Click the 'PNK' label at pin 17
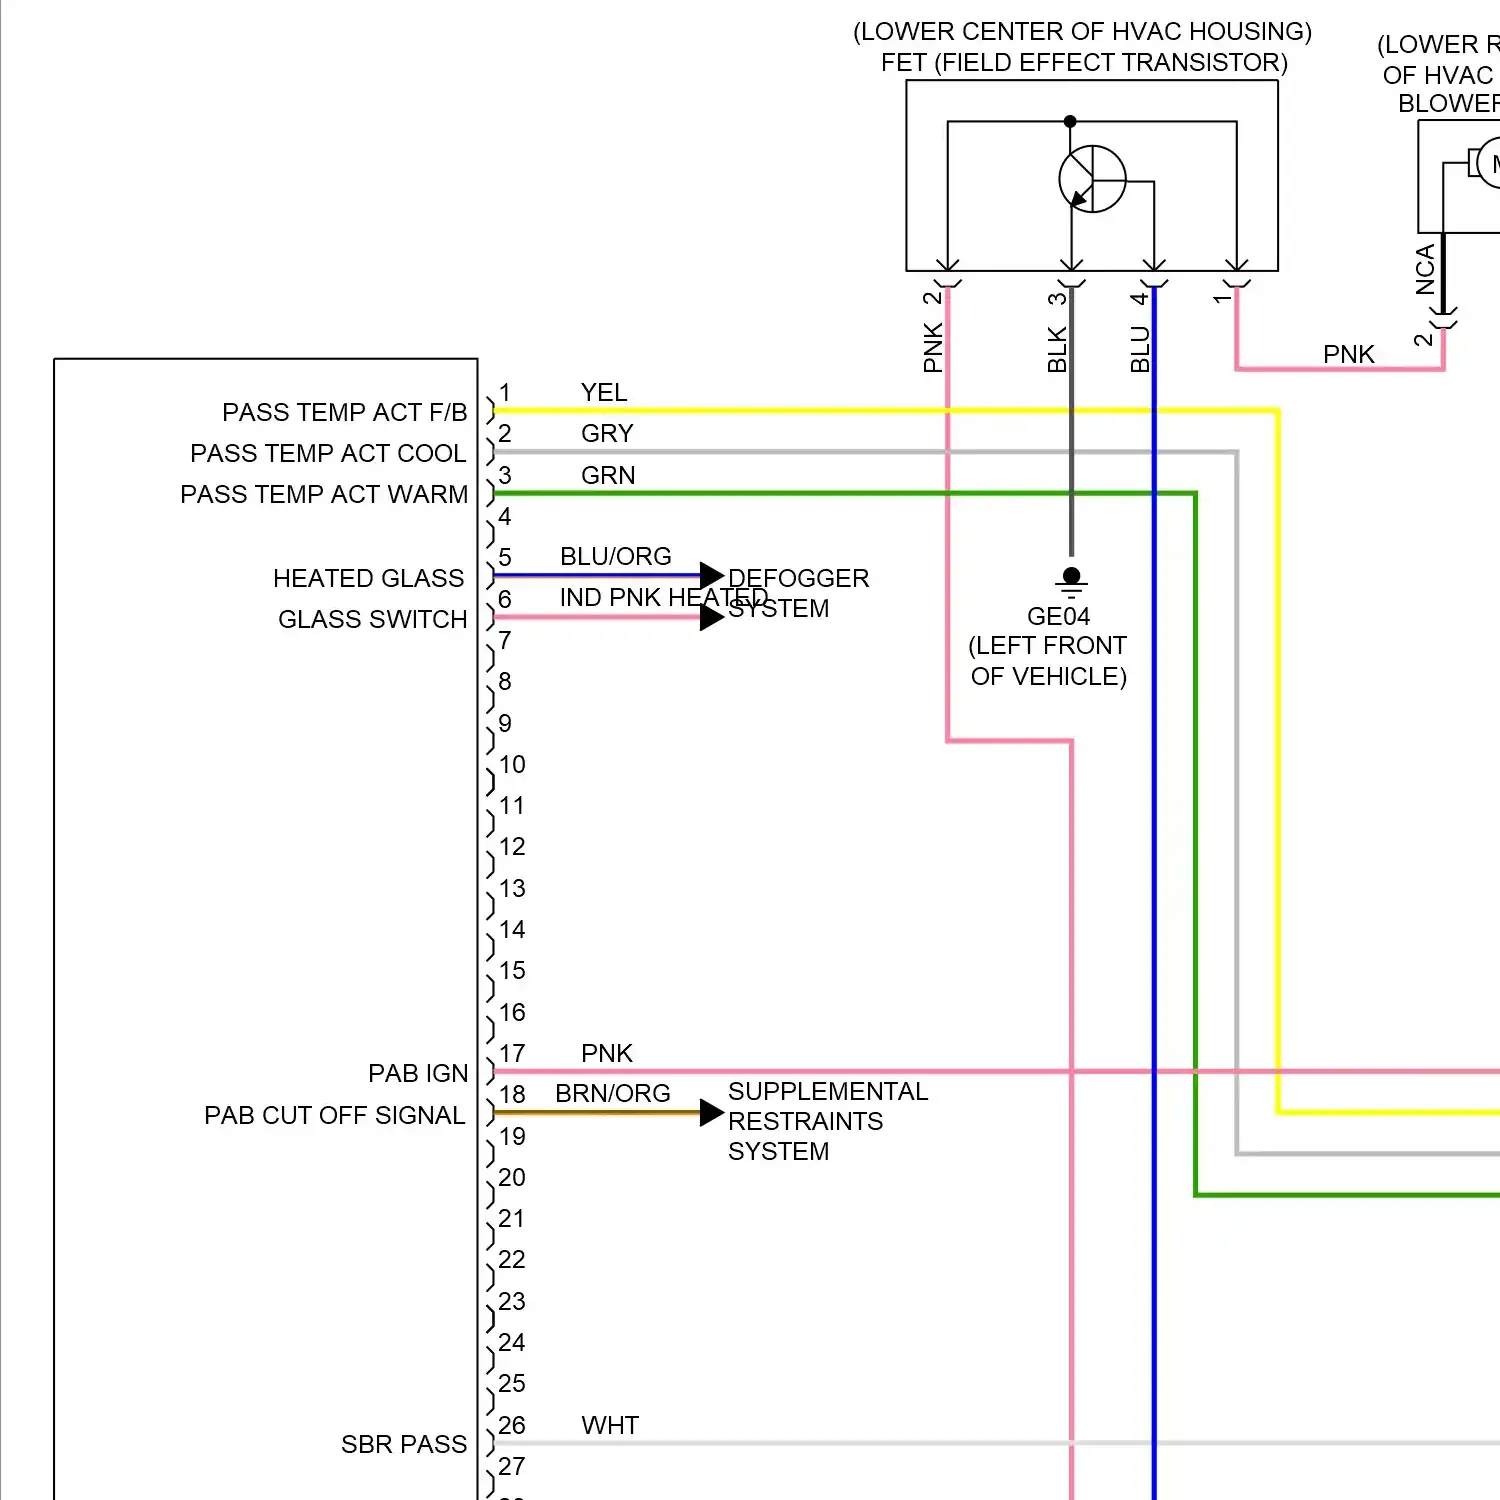 click(x=607, y=1053)
